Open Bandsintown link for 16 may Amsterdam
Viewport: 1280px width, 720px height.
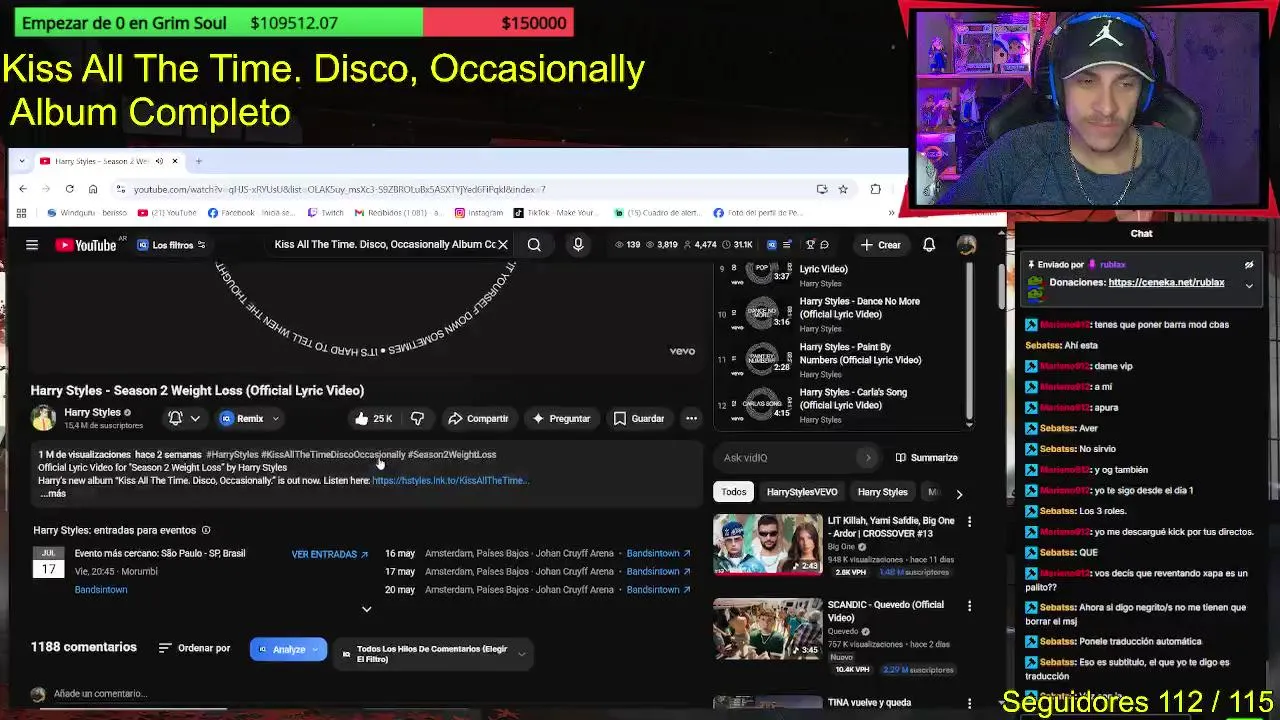tap(658, 553)
